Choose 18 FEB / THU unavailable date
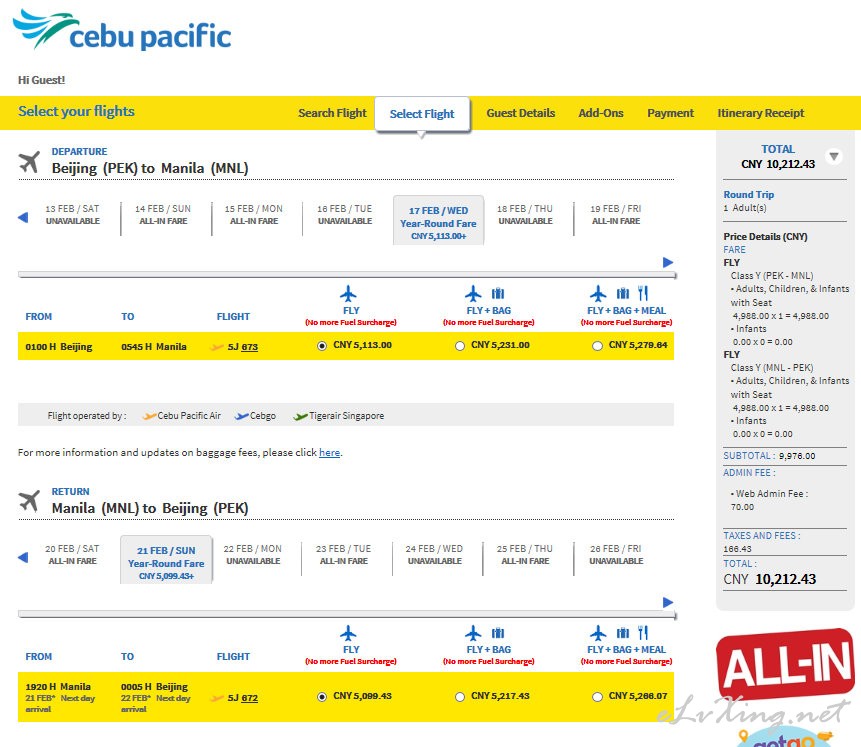This screenshot has width=861, height=747. tap(525, 215)
